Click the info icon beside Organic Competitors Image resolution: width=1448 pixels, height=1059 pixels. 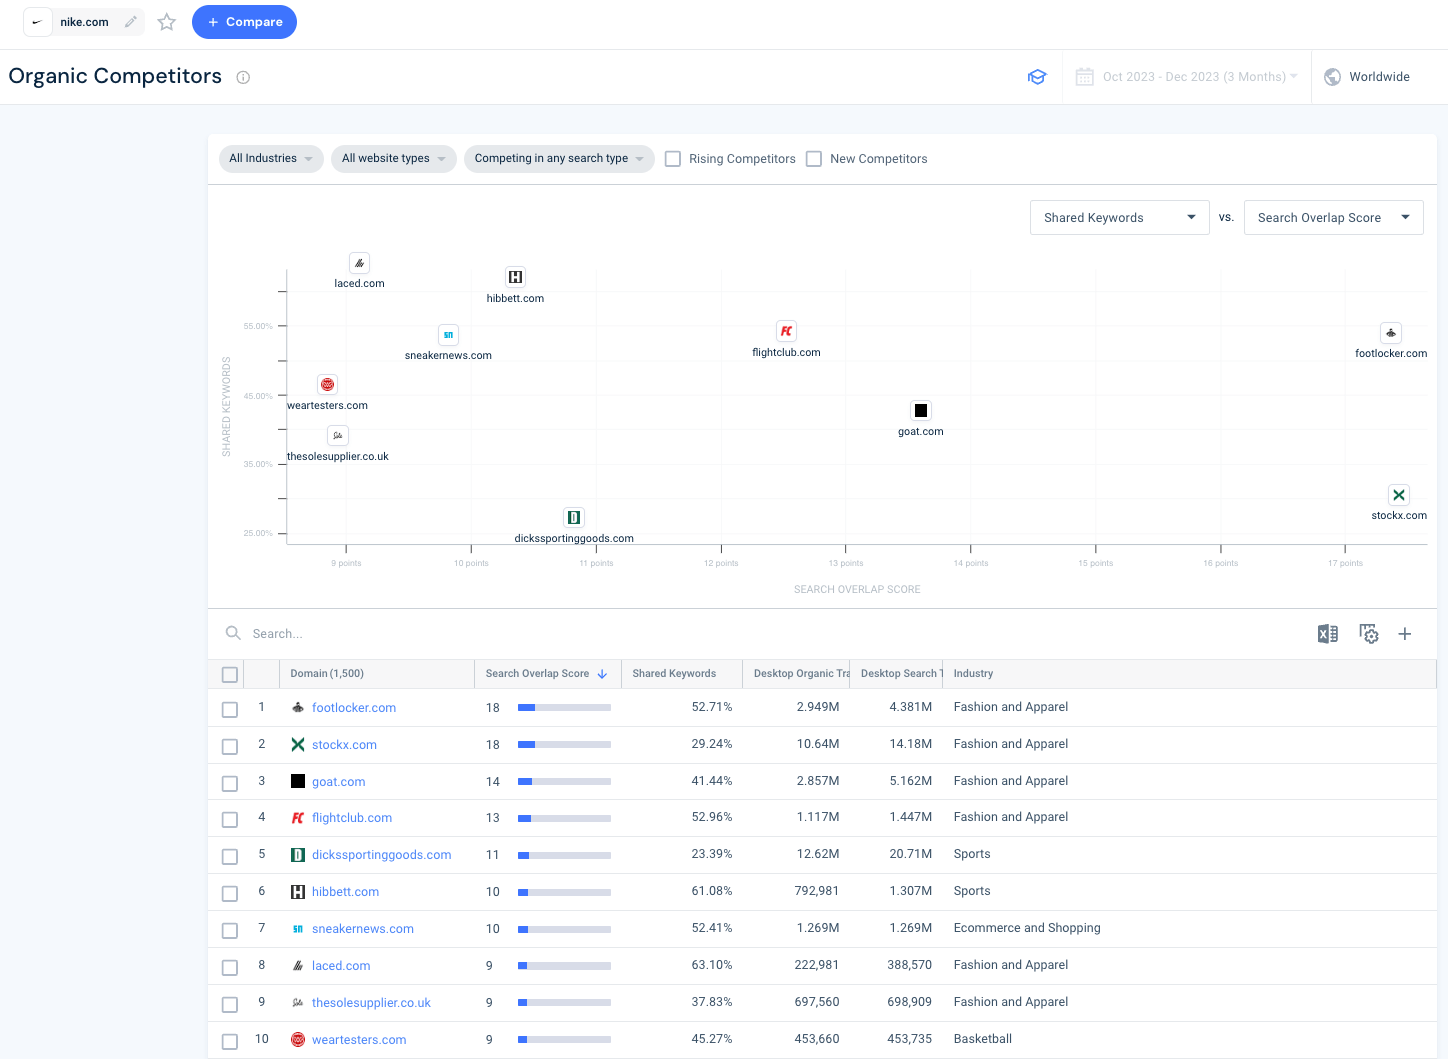click(x=243, y=78)
